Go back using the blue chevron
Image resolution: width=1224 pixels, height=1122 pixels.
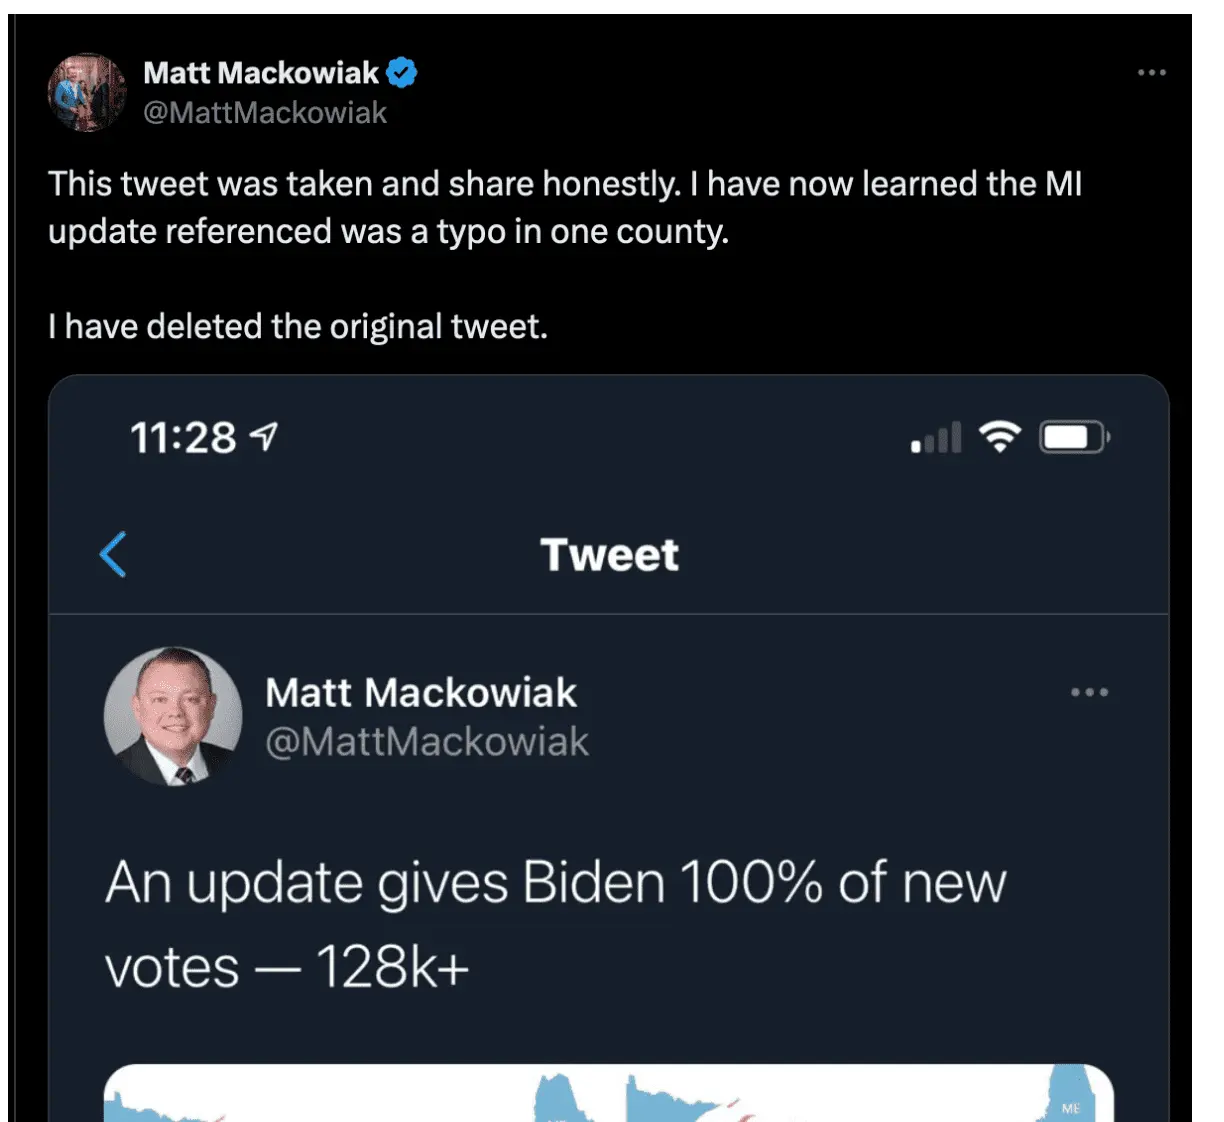114,554
